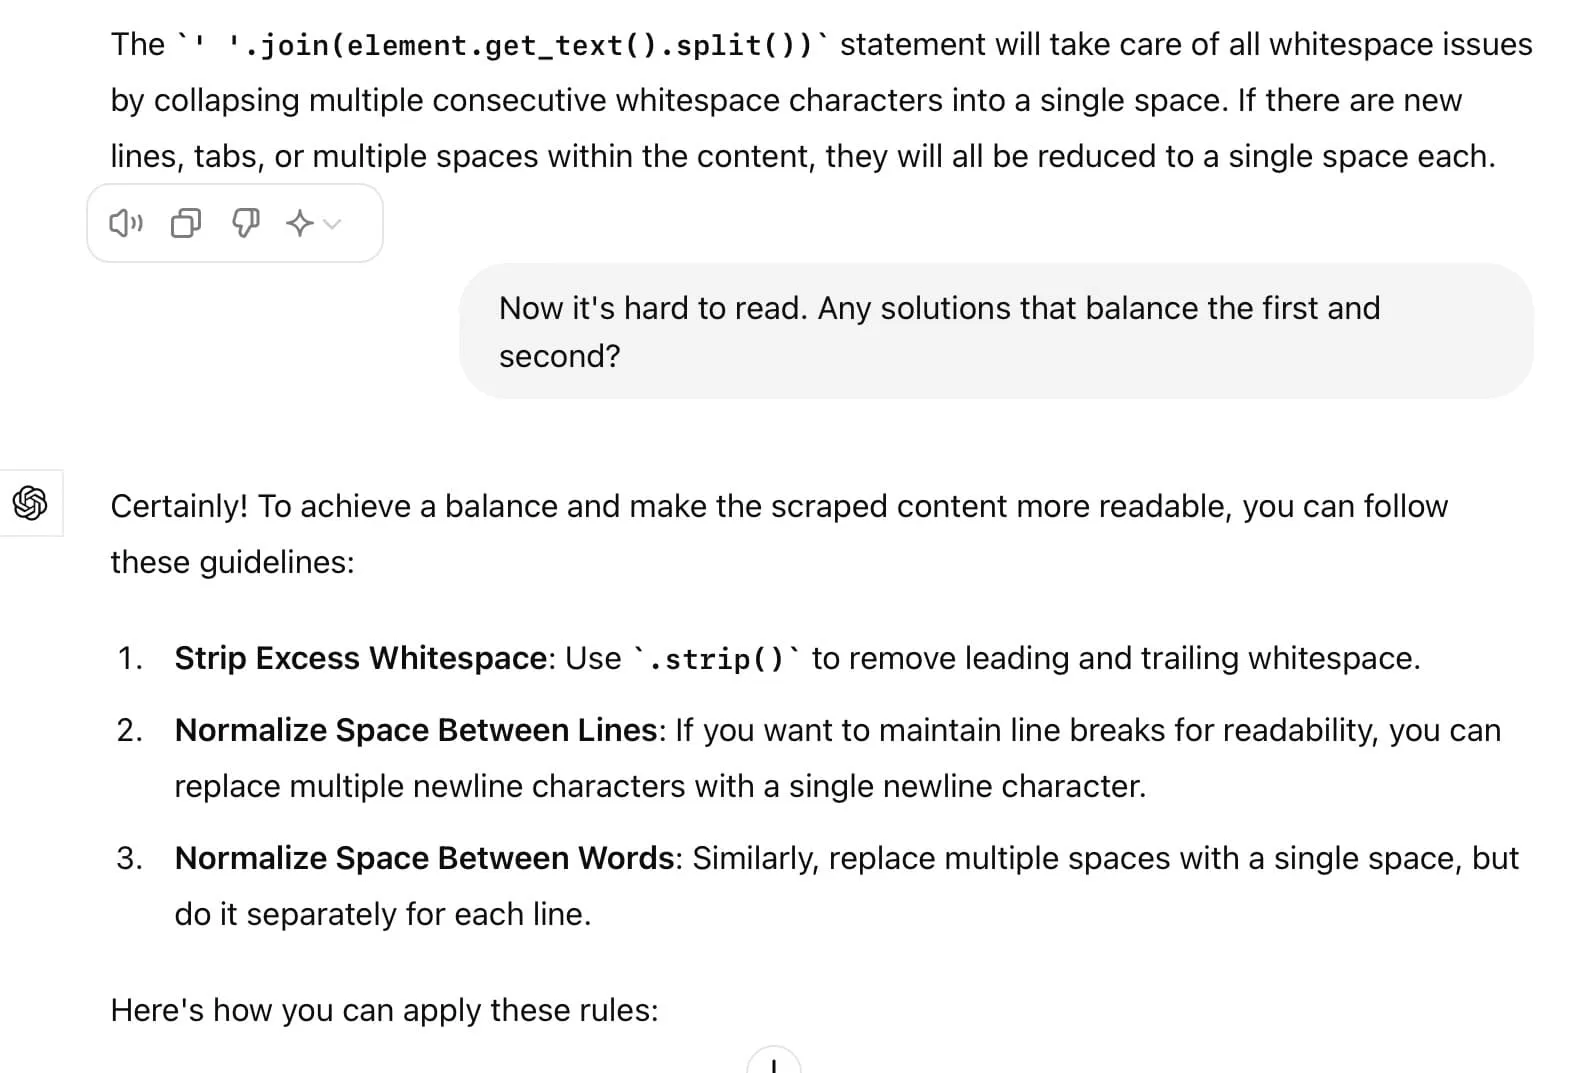Click the text "these guidelines:"
Image resolution: width=1582 pixels, height=1073 pixels.
point(232,562)
